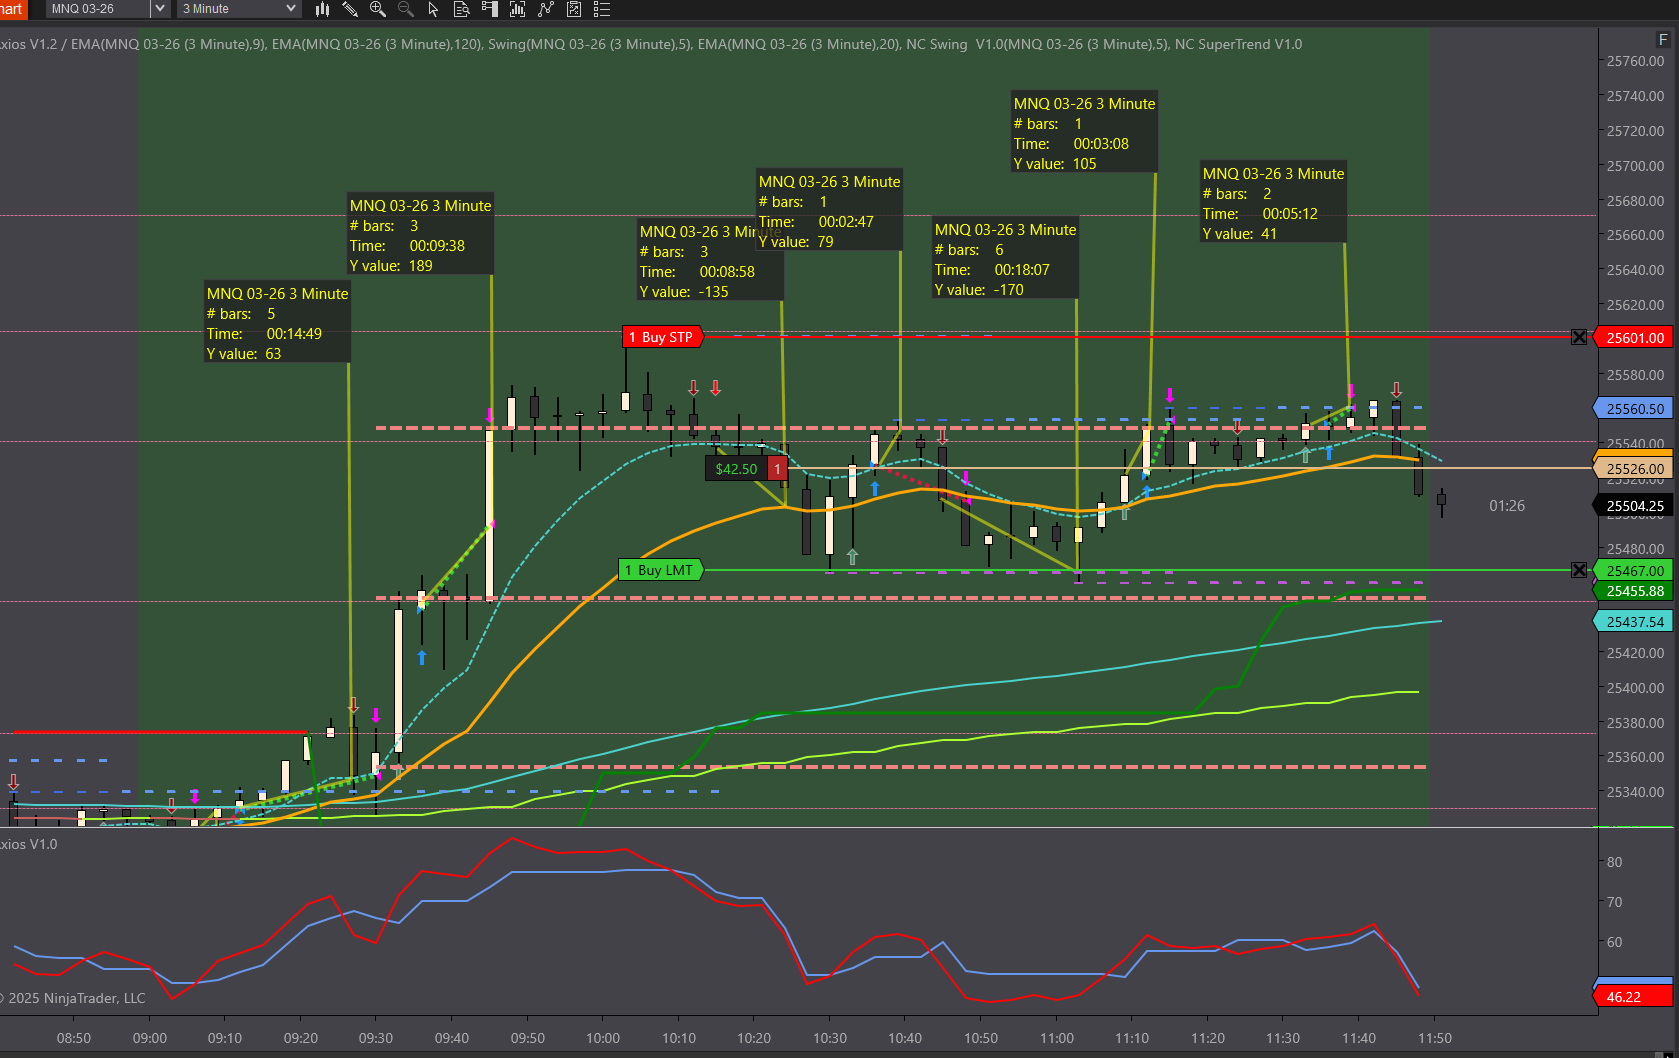This screenshot has width=1679, height=1058.
Task: Show the data box icon
Action: pyautogui.click(x=461, y=9)
